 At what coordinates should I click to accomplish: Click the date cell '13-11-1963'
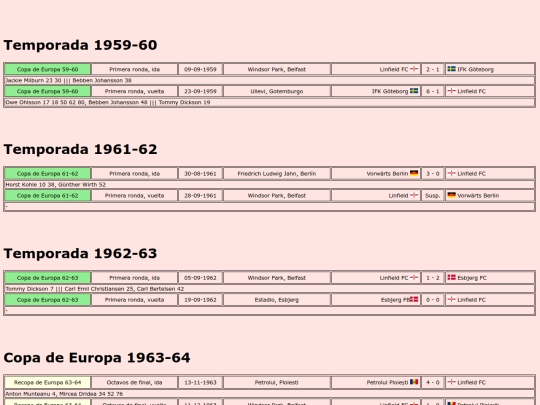200,382
